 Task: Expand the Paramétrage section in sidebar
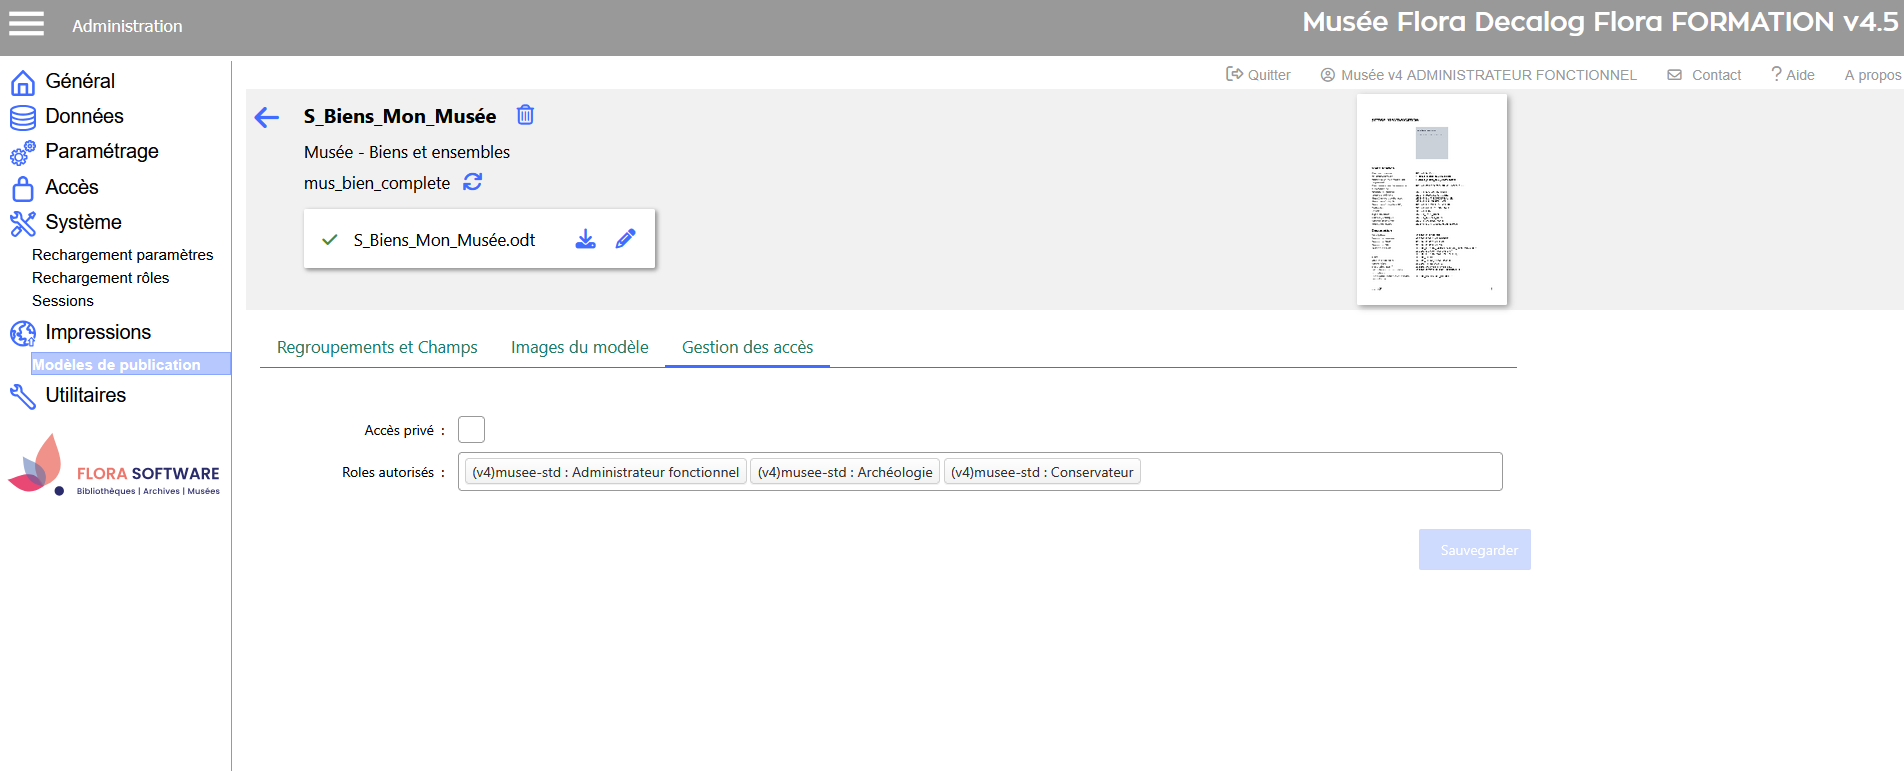[101, 151]
